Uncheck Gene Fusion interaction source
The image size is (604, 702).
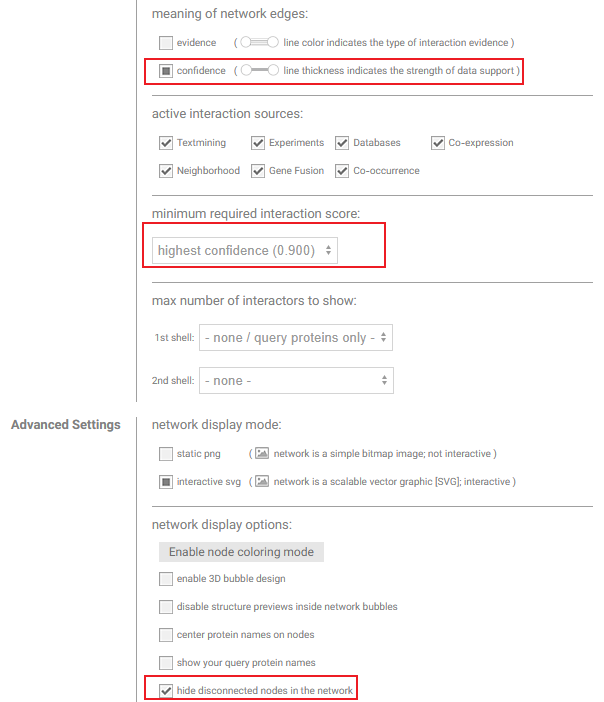pyautogui.click(x=258, y=171)
